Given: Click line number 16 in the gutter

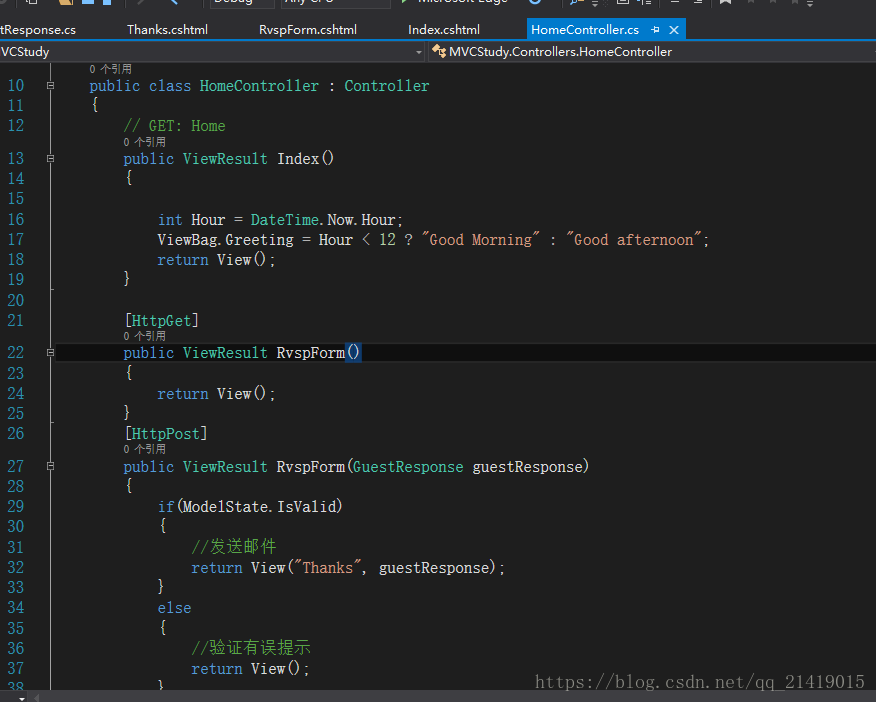Looking at the screenshot, I should (x=16, y=219).
